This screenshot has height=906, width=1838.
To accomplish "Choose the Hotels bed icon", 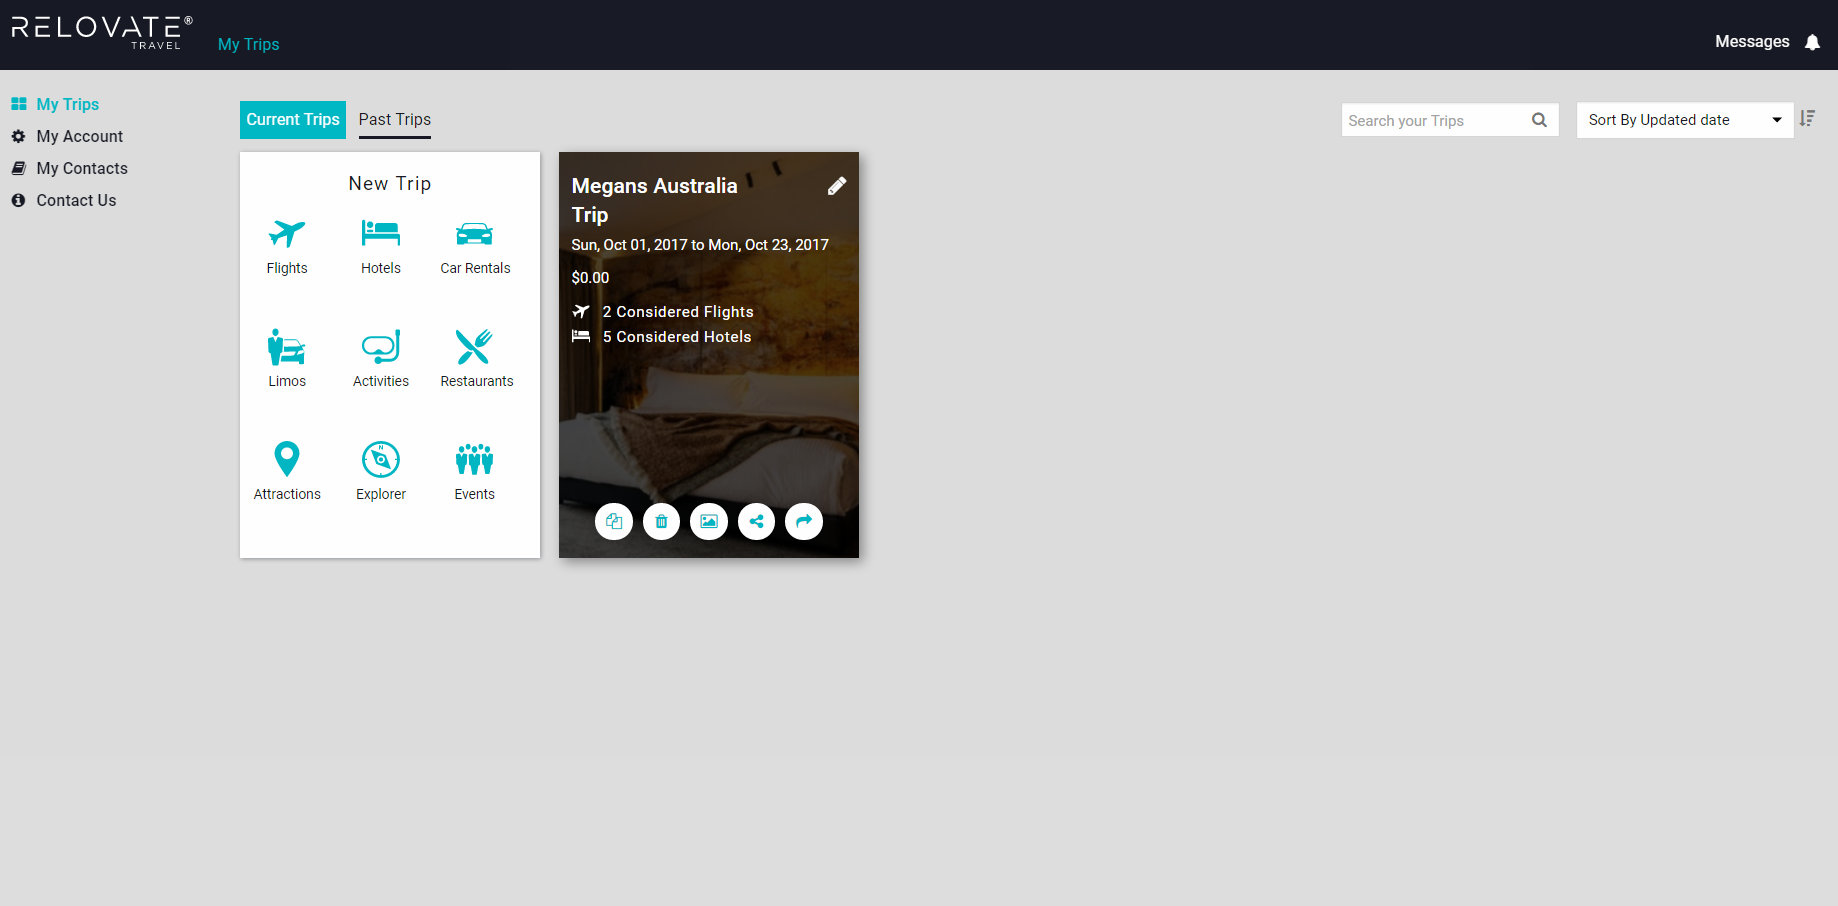I will 380,233.
